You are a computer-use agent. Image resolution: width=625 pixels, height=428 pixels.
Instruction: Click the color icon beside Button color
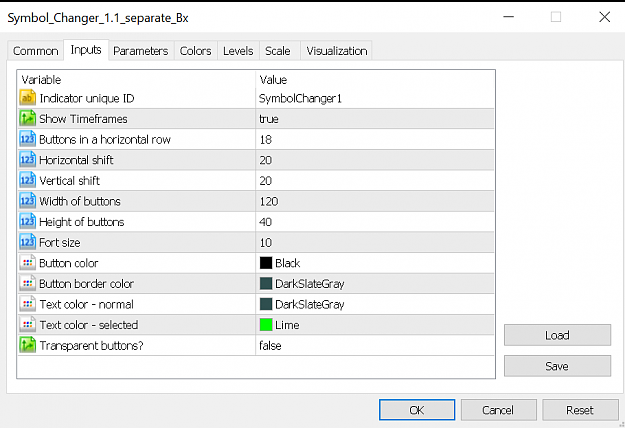tap(28, 263)
